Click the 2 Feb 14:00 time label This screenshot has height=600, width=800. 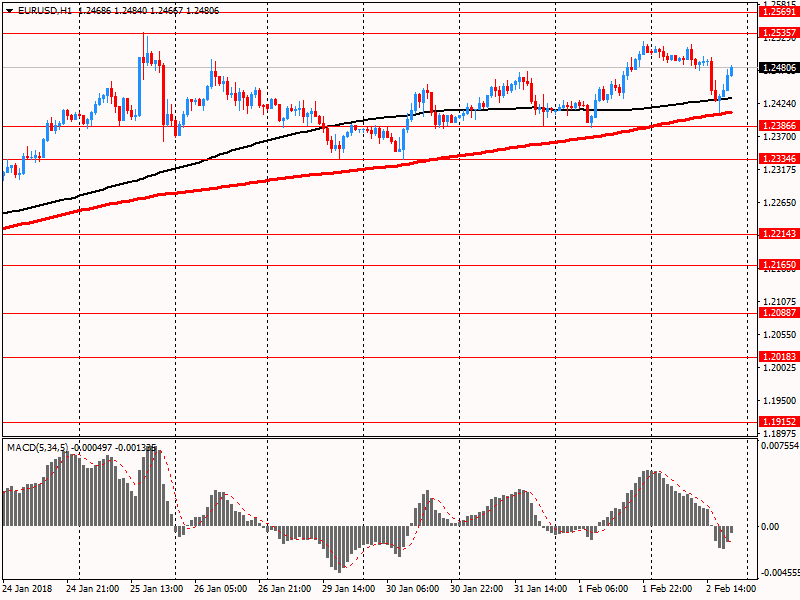click(x=731, y=588)
